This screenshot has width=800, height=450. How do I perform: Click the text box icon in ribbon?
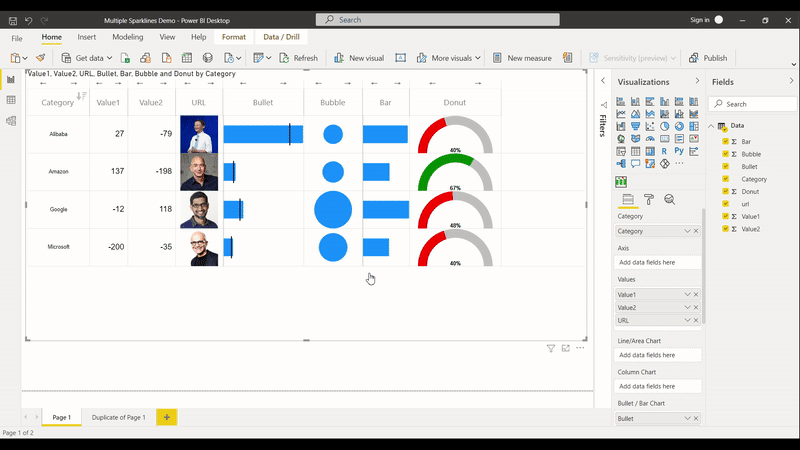[x=401, y=58]
